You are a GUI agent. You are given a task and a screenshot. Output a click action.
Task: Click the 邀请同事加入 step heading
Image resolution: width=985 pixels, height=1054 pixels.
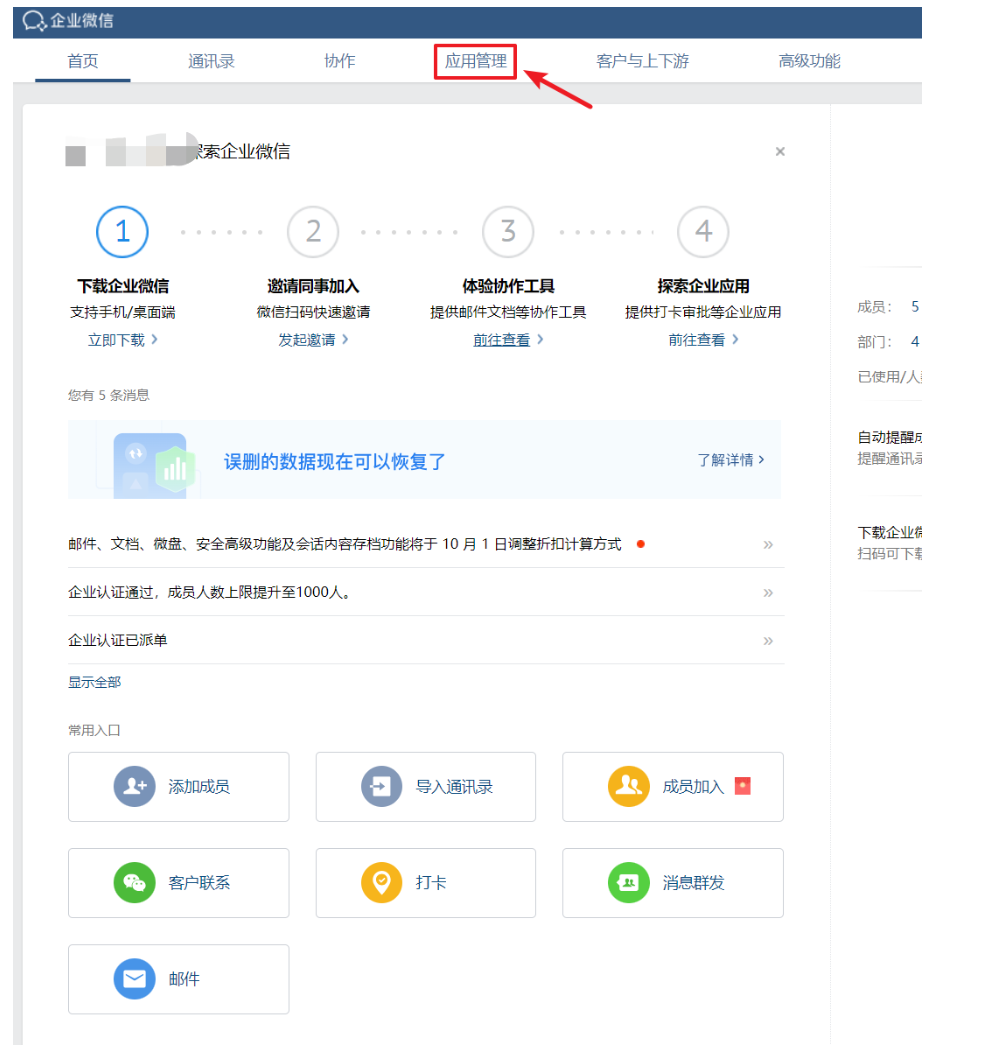click(313, 286)
